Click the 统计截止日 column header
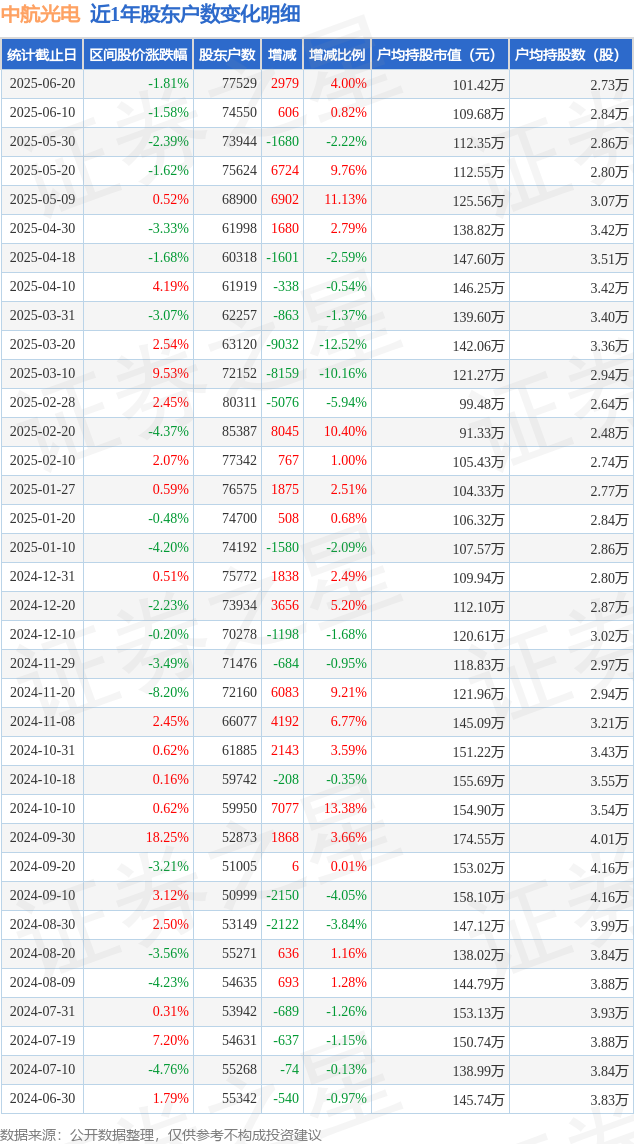The width and height of the screenshot is (634, 1144). tap(42, 55)
